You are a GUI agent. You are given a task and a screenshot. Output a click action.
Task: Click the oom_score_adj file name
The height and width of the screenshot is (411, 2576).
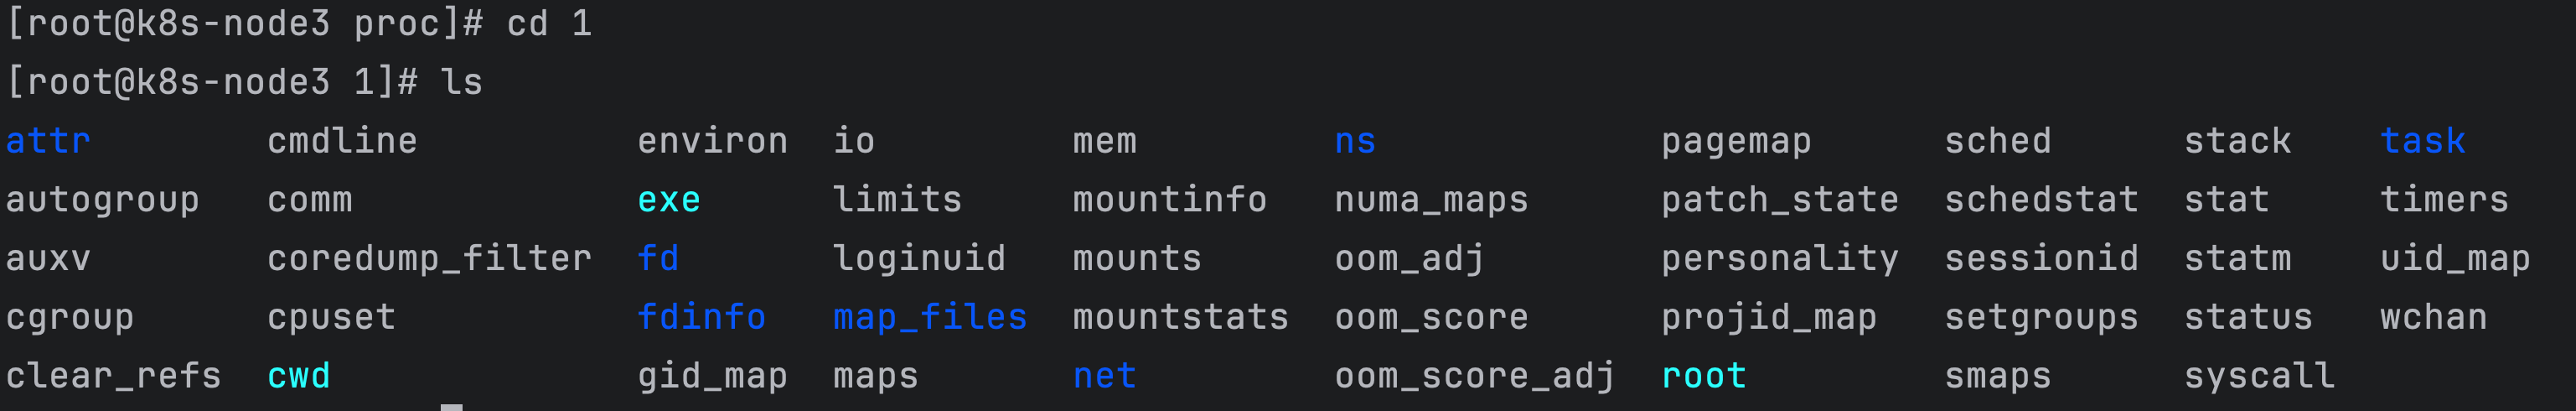(1474, 376)
